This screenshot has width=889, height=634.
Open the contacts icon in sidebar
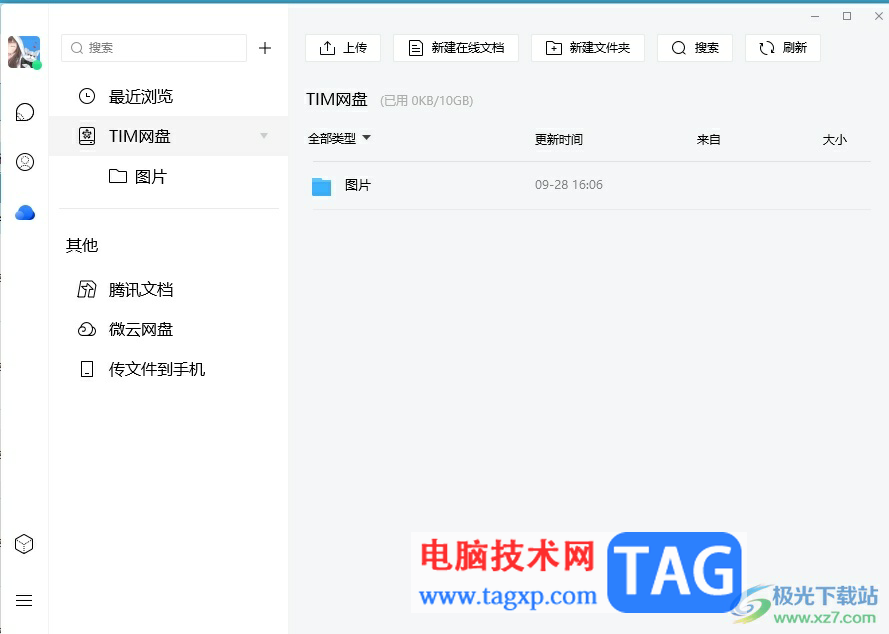24,162
